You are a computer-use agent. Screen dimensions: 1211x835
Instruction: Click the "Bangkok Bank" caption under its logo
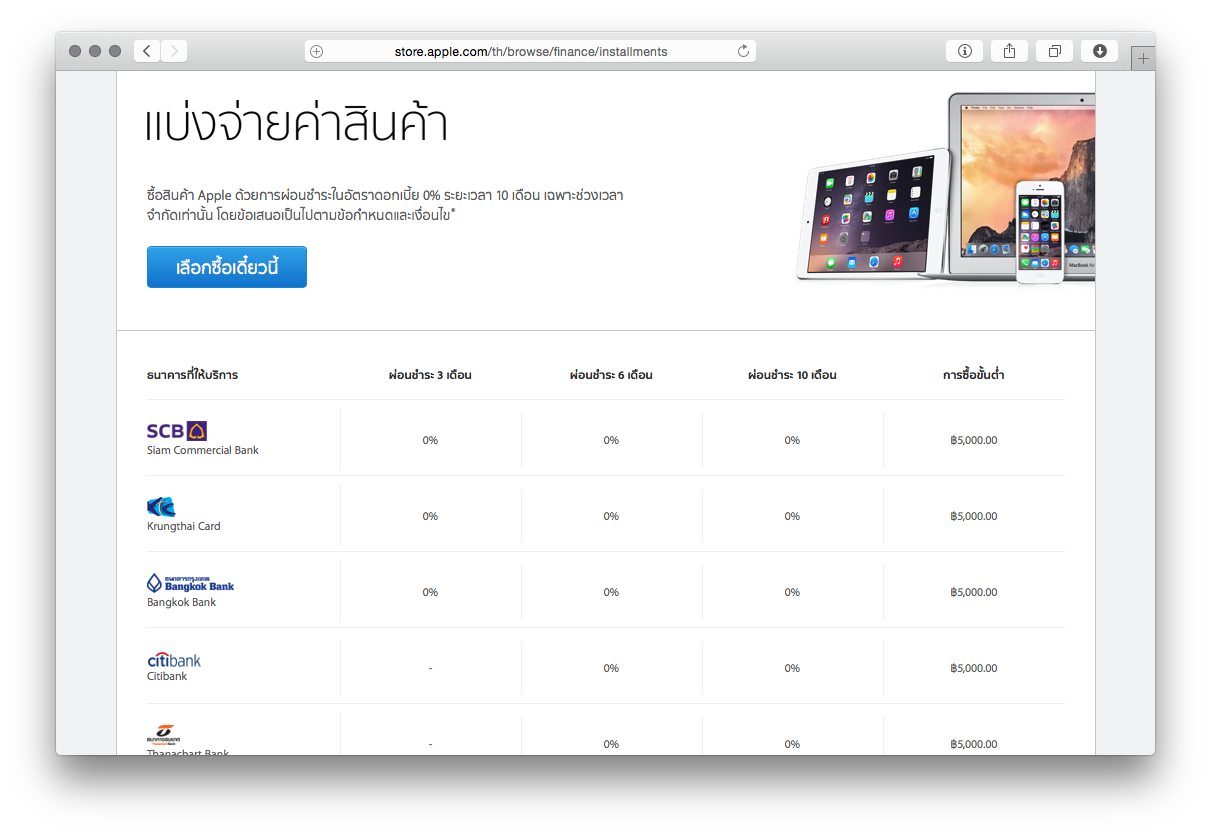click(x=181, y=602)
